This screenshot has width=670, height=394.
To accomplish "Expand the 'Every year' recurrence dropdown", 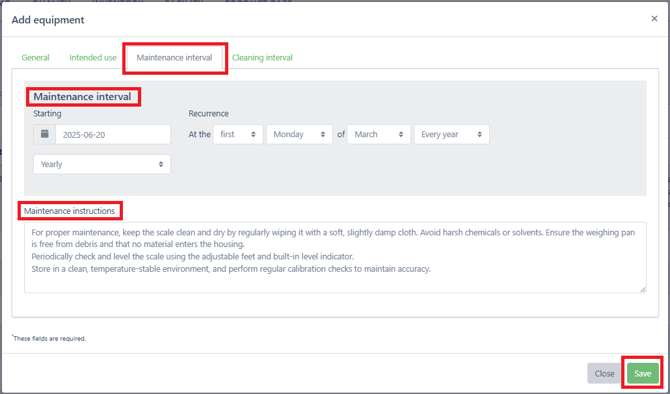I will click(x=451, y=134).
